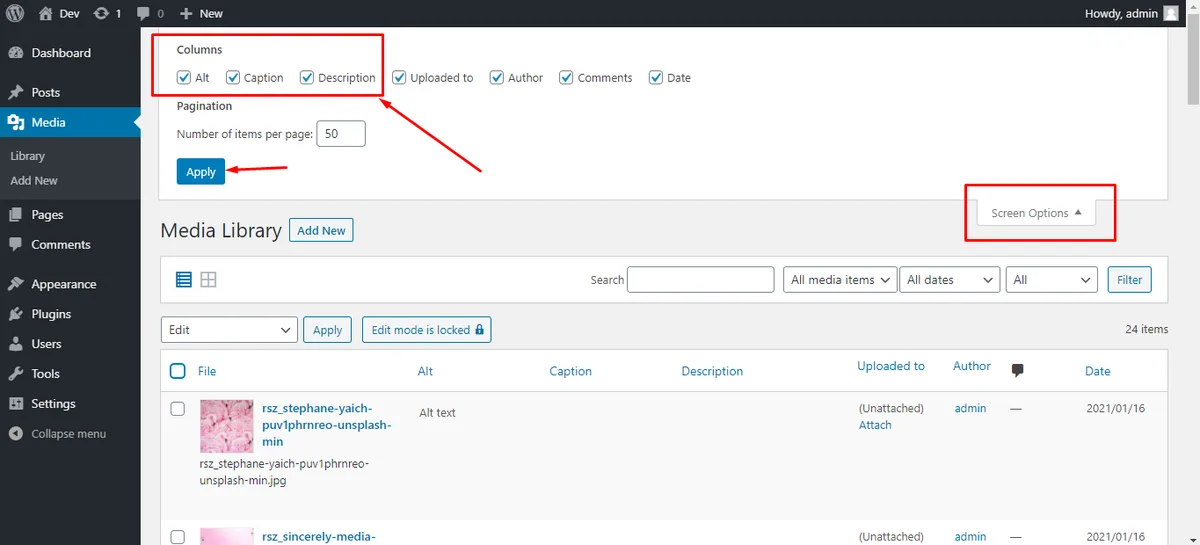Open the Library submenu item

tap(28, 156)
